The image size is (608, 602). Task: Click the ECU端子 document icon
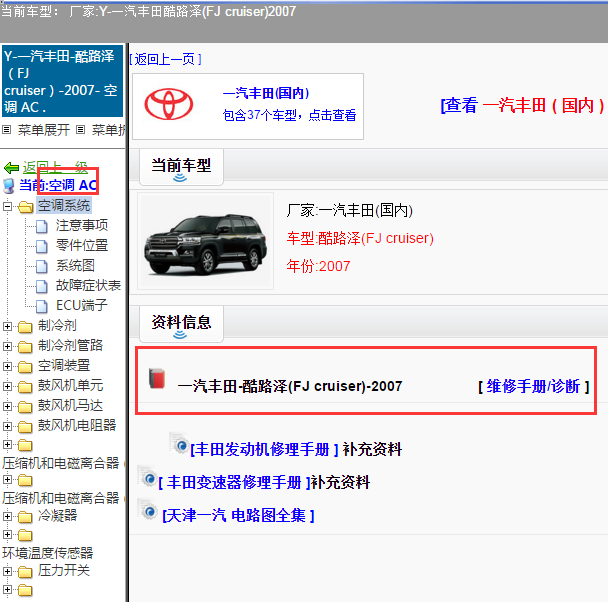[x=42, y=306]
